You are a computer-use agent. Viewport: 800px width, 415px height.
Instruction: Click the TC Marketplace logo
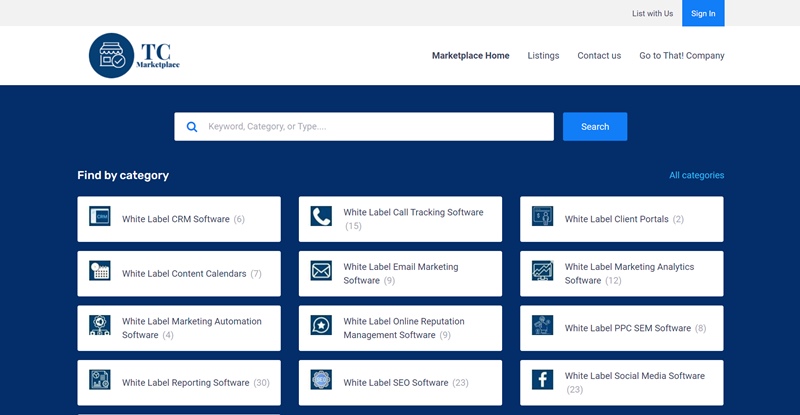pyautogui.click(x=135, y=56)
